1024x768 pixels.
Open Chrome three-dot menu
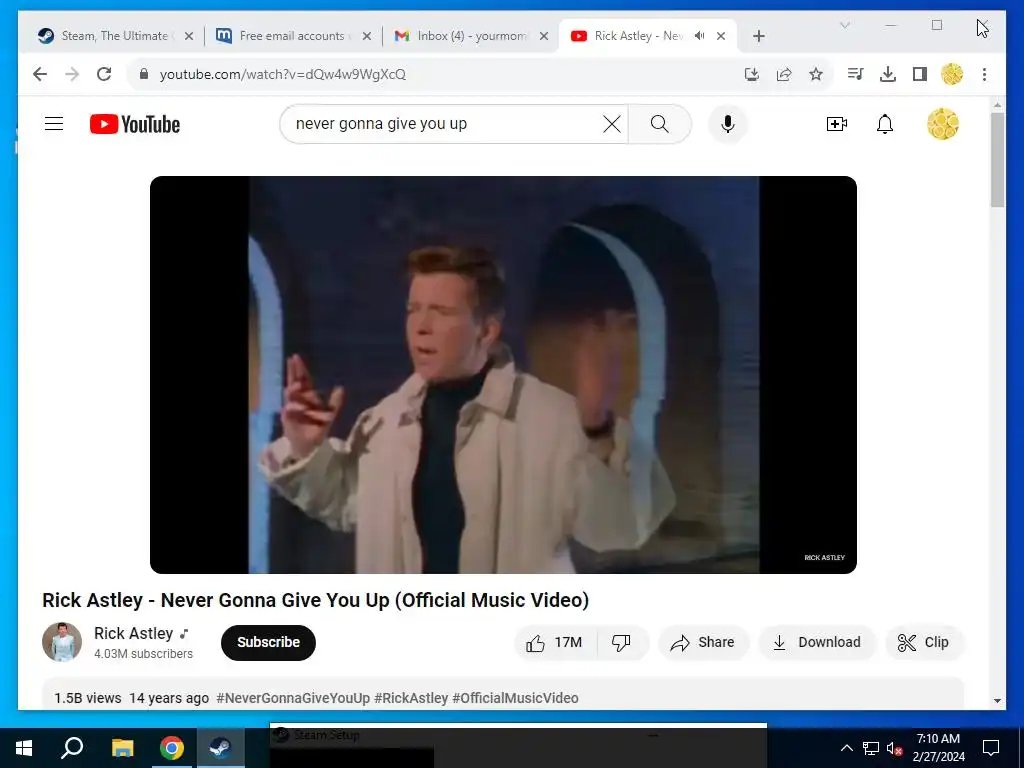pos(984,74)
